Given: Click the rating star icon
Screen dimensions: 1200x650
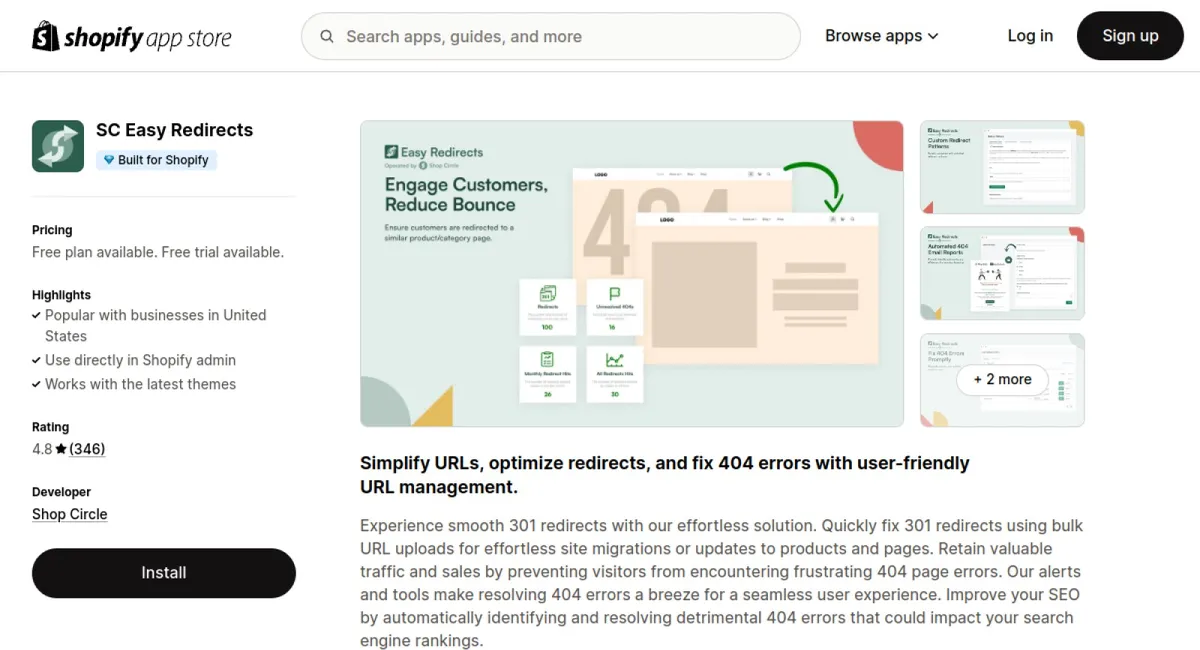Looking at the screenshot, I should pyautogui.click(x=61, y=449).
